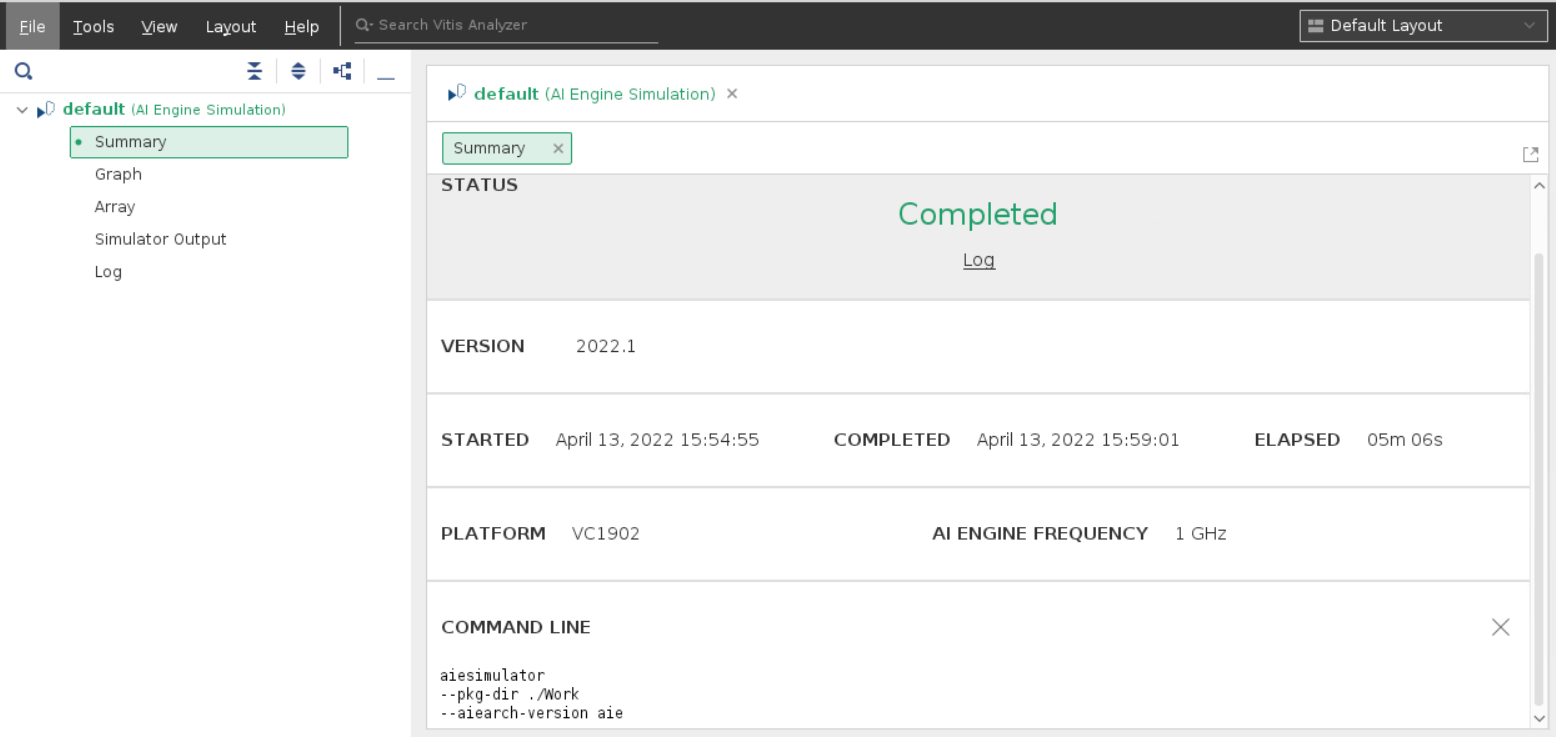Open the flow navigation icon in the toolbar

coord(342,71)
